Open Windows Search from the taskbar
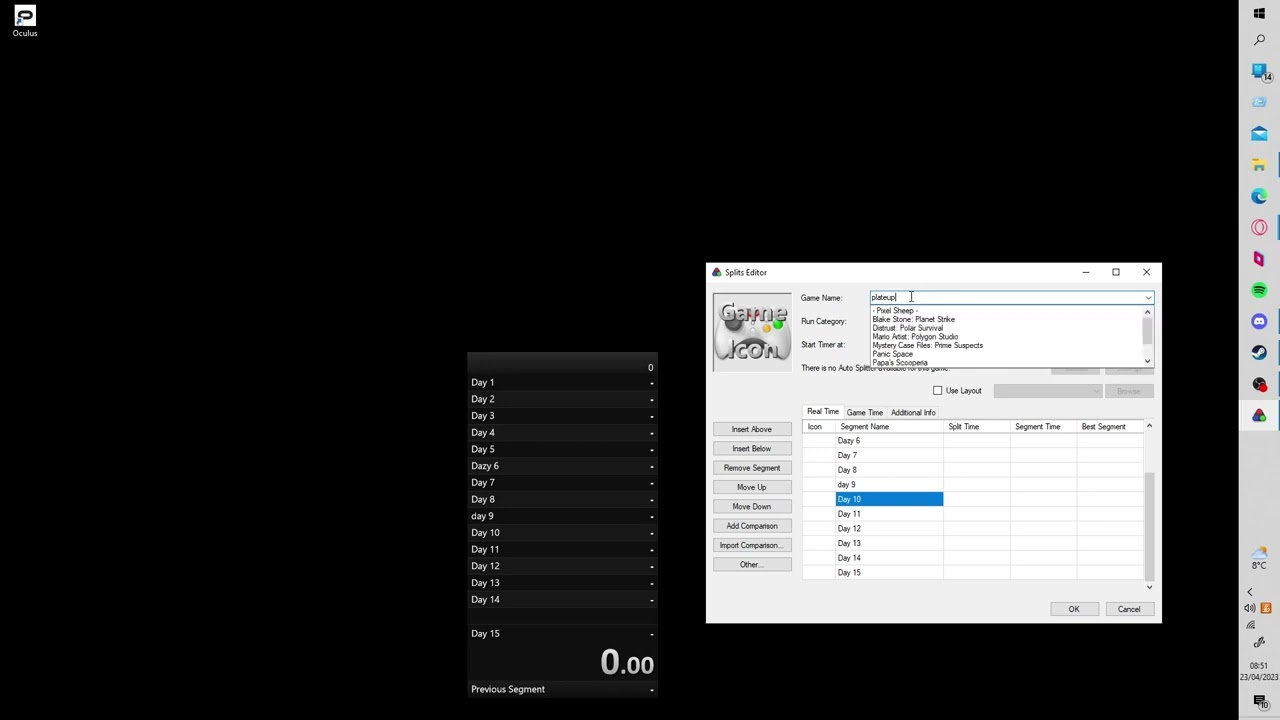Screen dimensions: 1280x720 pyautogui.click(x=1259, y=40)
